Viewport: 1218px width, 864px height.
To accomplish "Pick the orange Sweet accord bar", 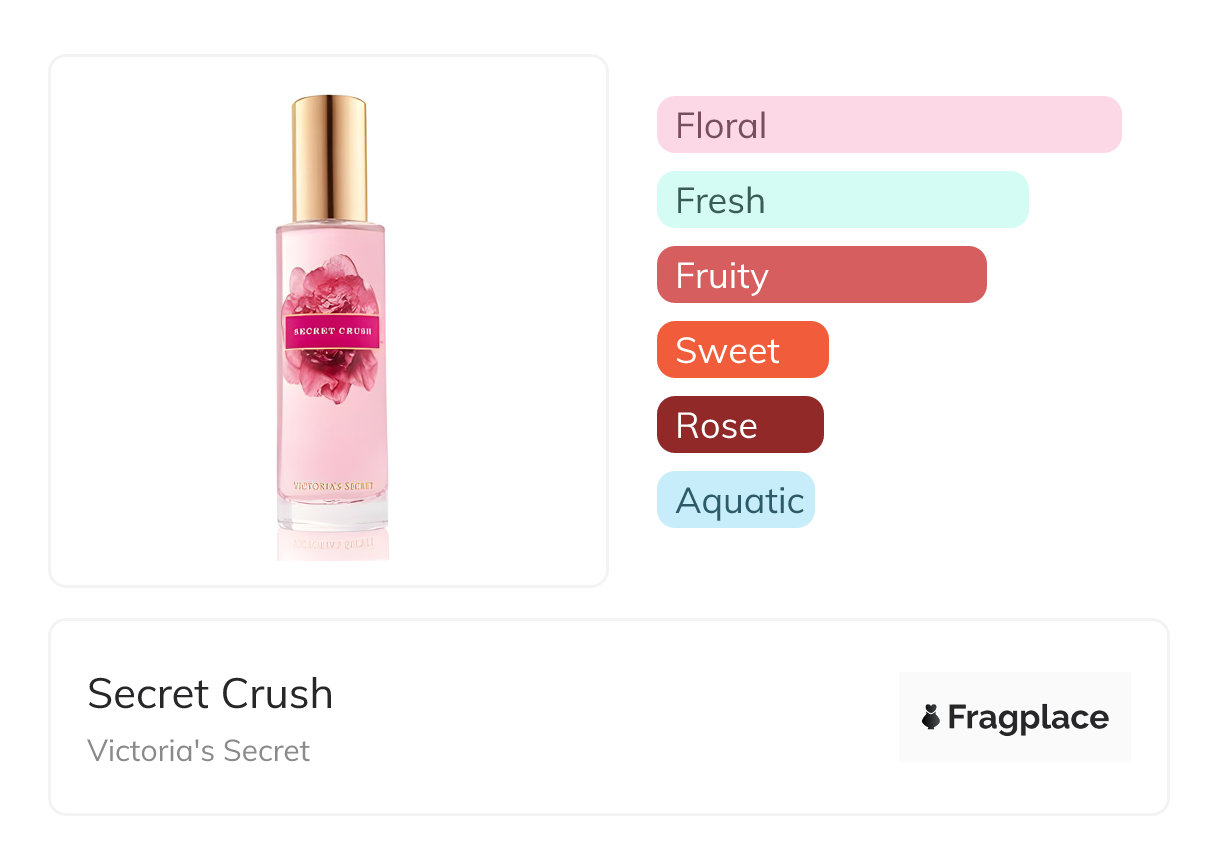I will coord(742,350).
